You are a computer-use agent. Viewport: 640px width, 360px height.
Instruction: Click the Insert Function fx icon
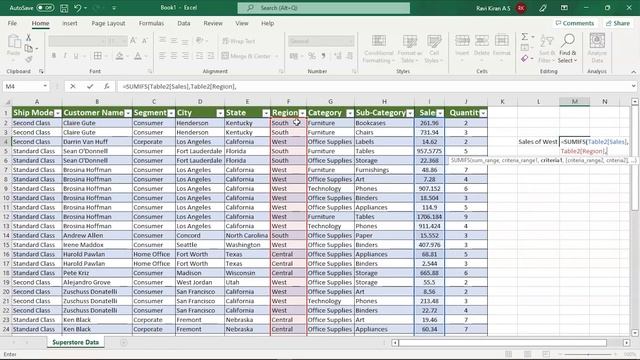(107, 87)
